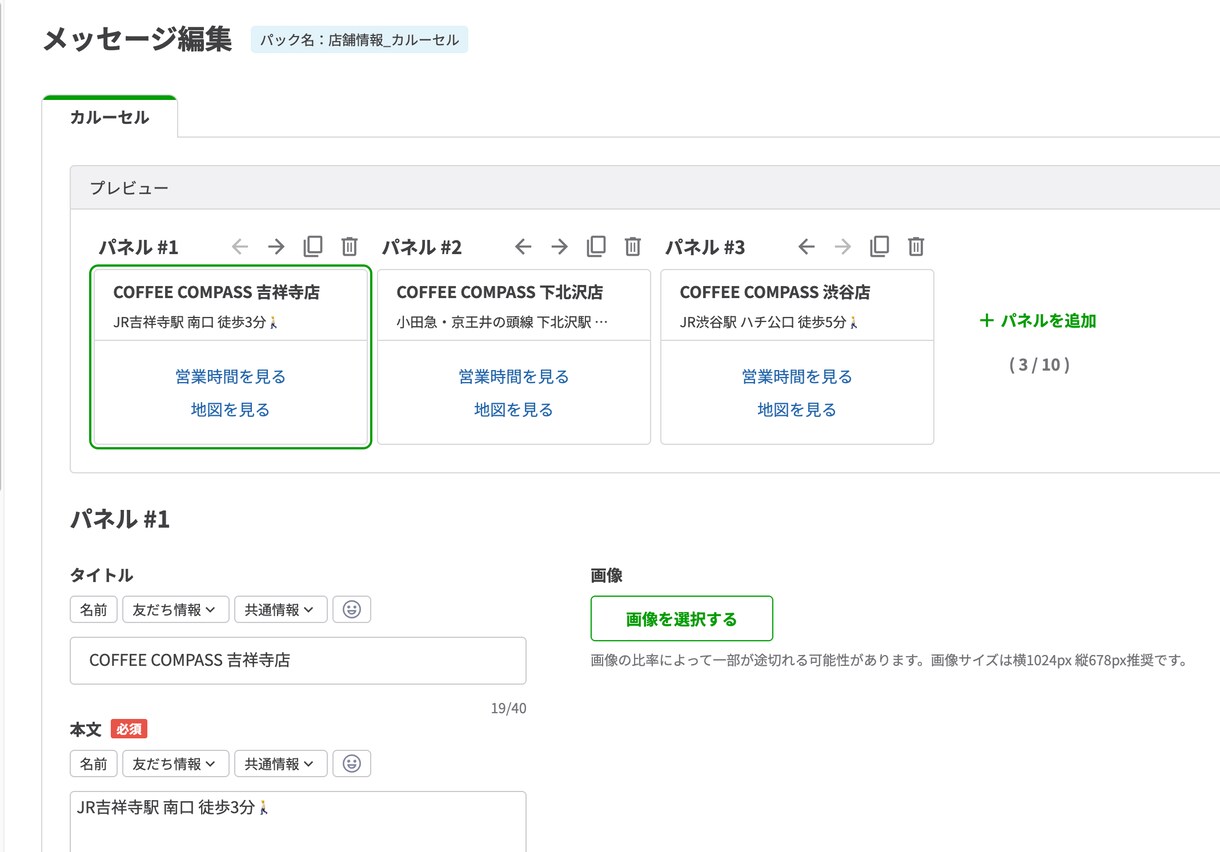Click 営業時間を見る in 下北沢店 panel
This screenshot has width=1220, height=852.
tap(514, 377)
